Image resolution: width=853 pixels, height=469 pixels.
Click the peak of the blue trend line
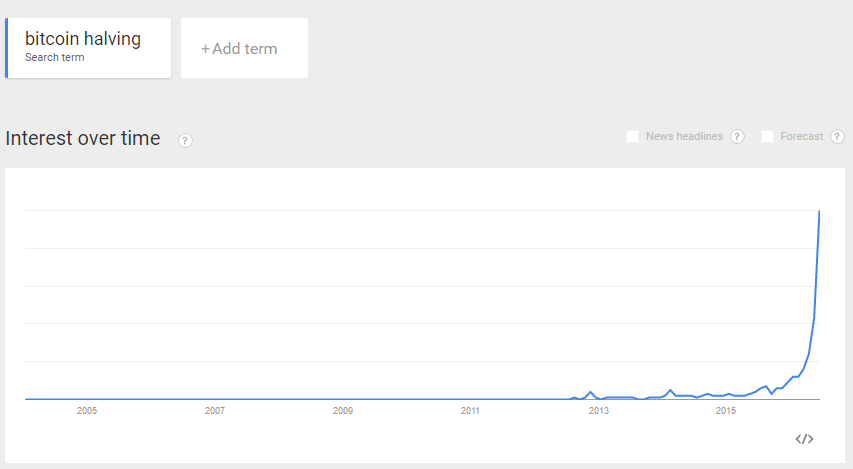pyautogui.click(x=819, y=212)
